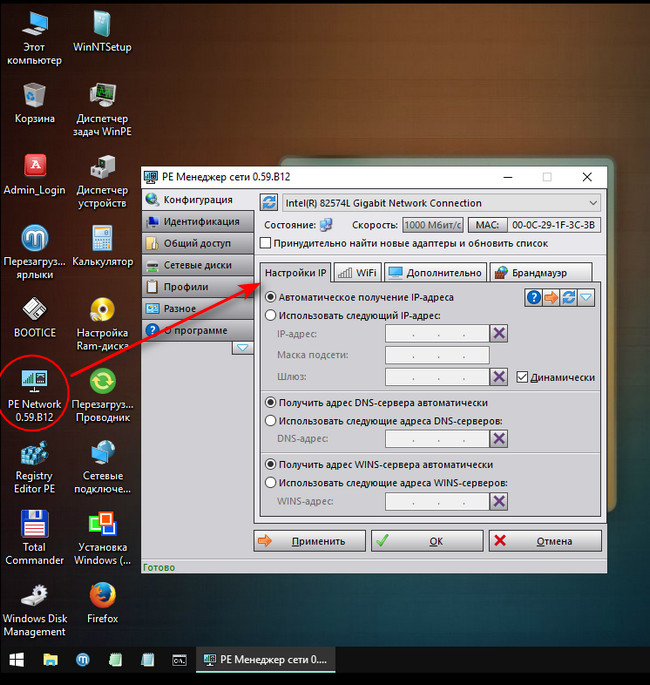Open the light-blue dropdown arrow in IP toolbar

[586, 297]
